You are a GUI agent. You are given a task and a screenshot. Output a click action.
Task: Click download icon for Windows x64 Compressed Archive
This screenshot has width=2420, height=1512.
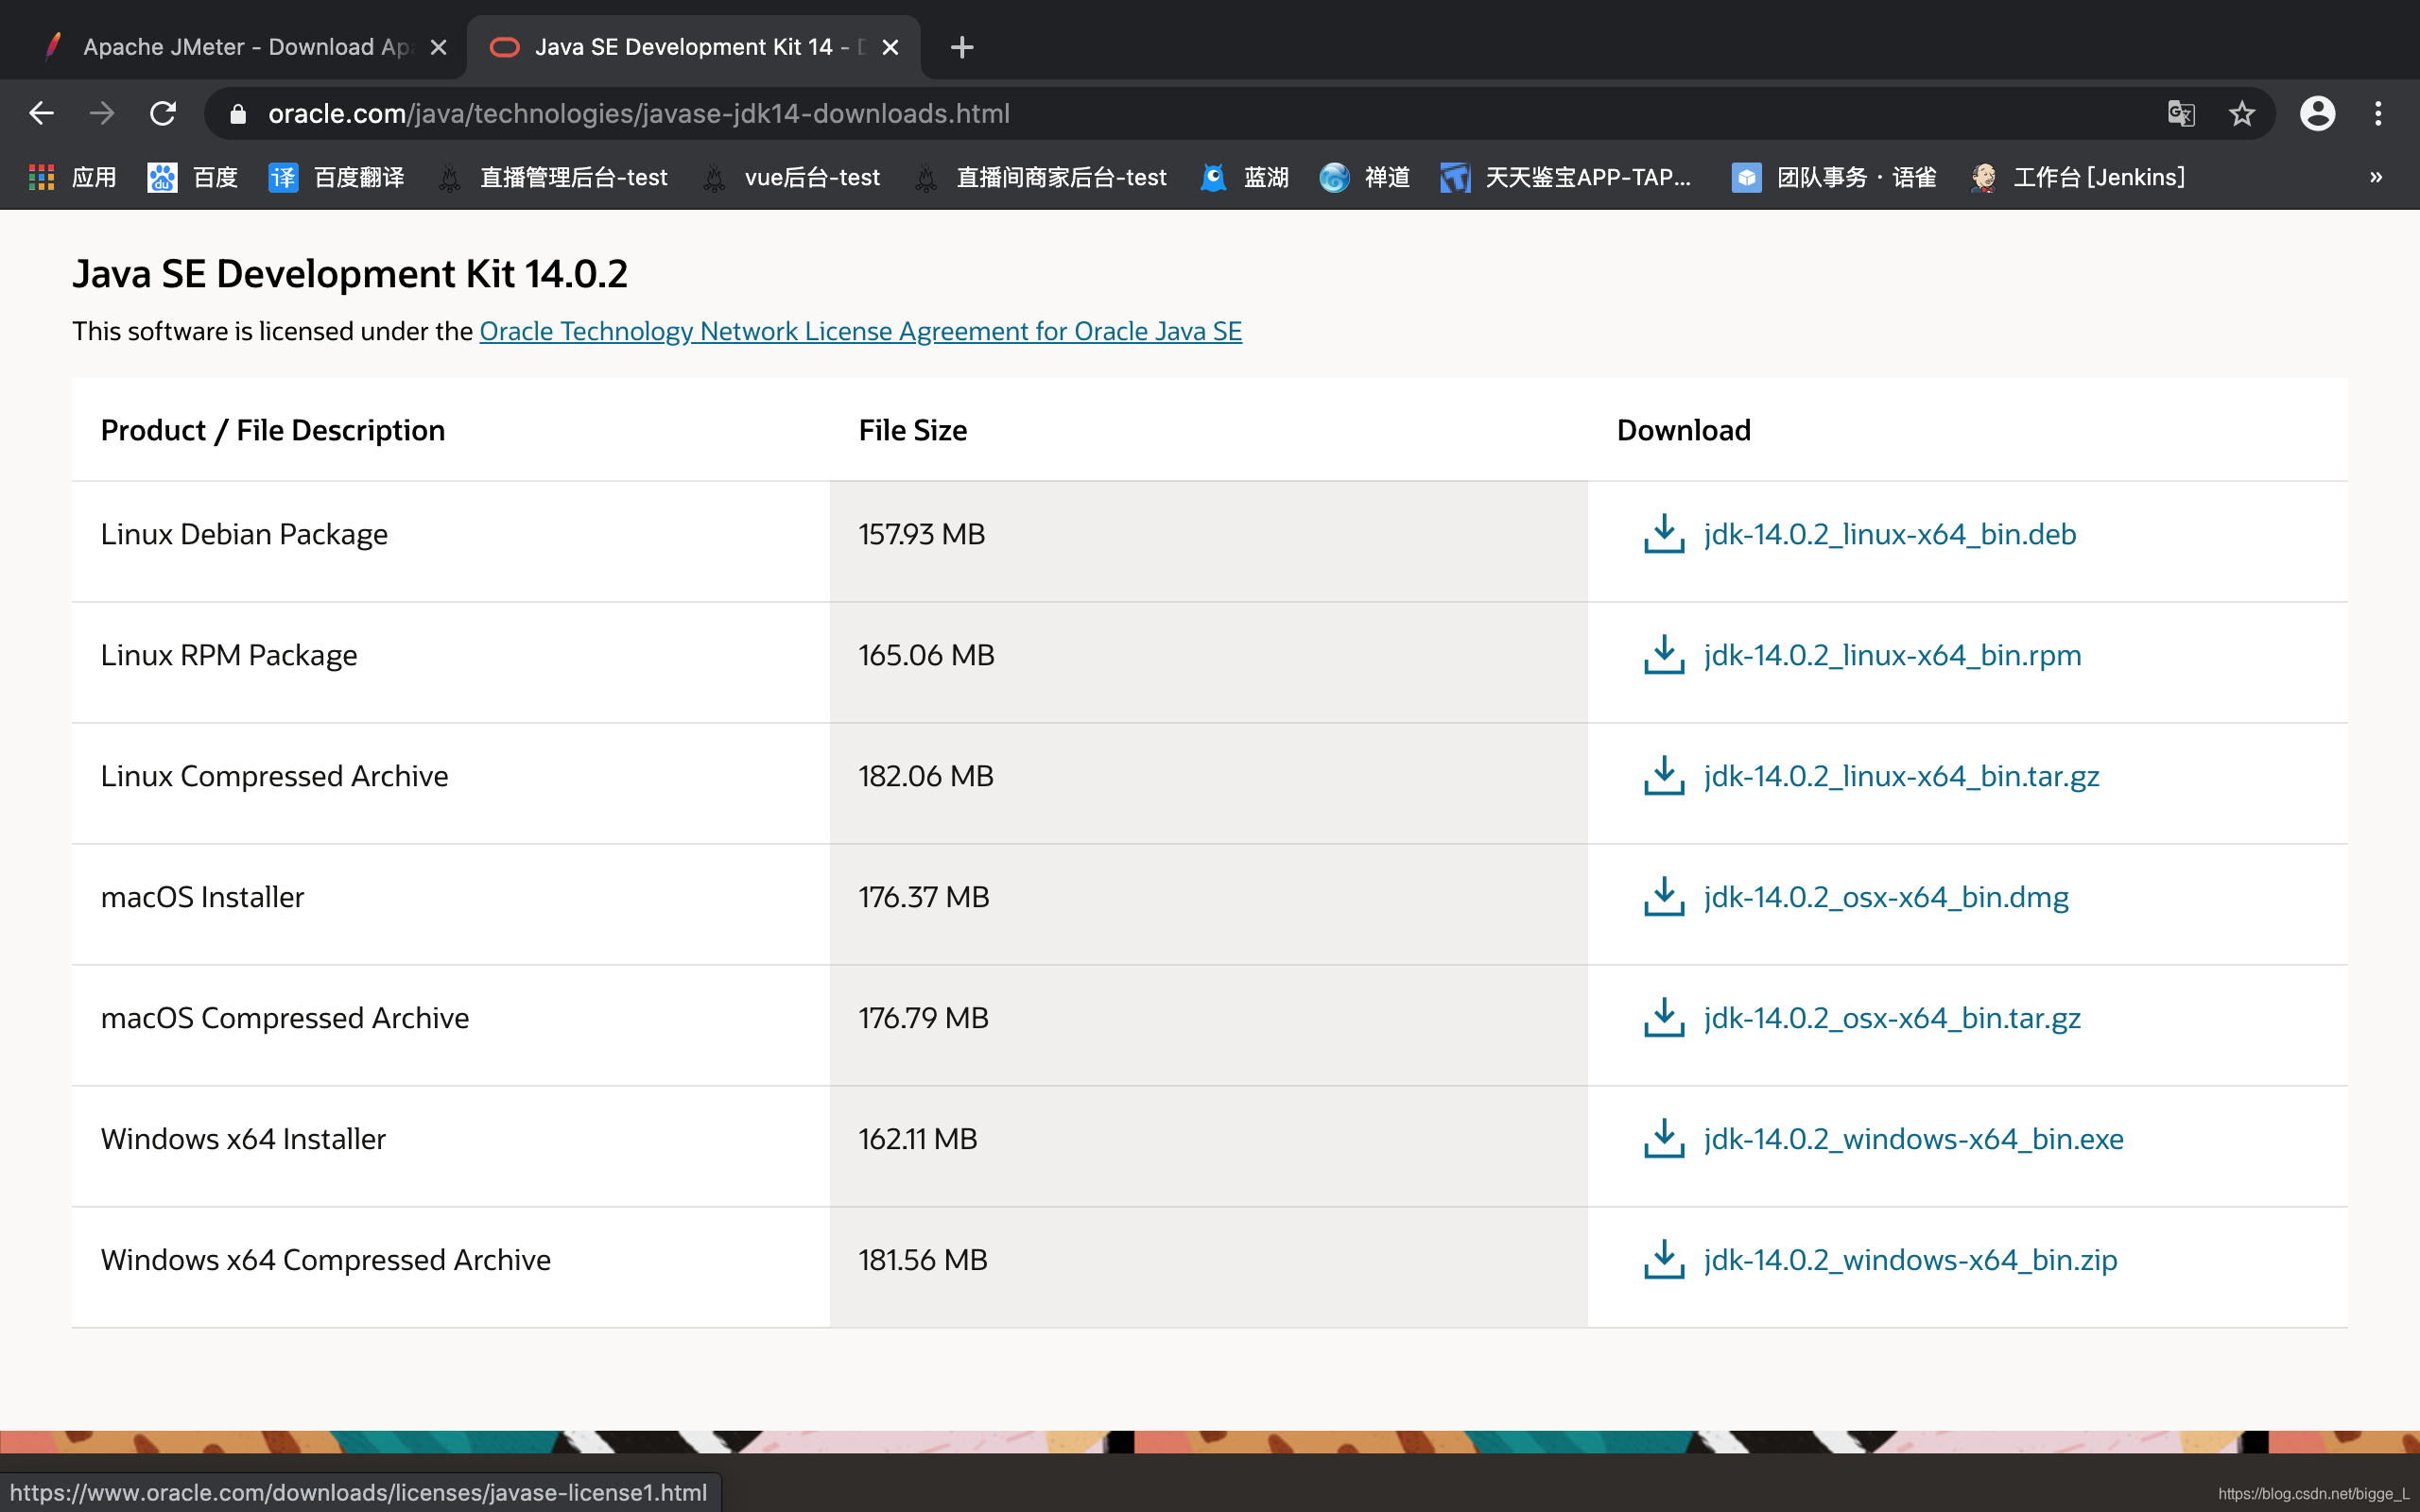(1664, 1260)
